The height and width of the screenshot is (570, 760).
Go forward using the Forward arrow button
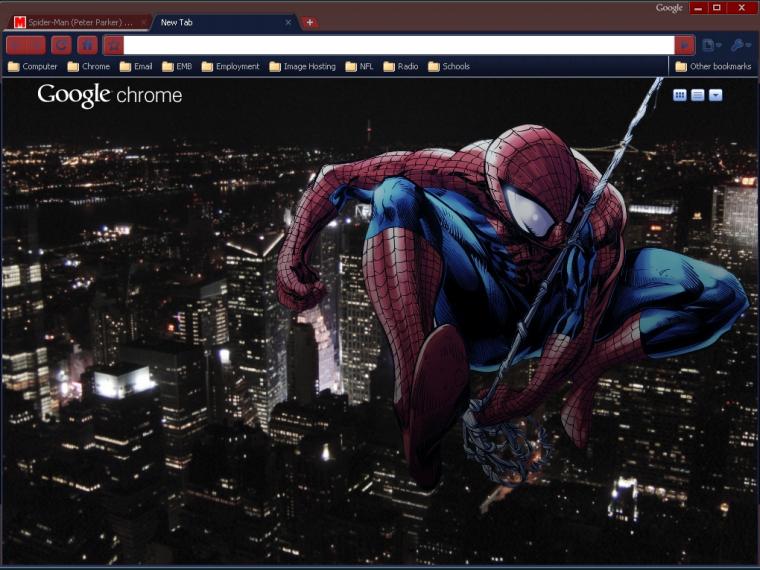[x=36, y=46]
